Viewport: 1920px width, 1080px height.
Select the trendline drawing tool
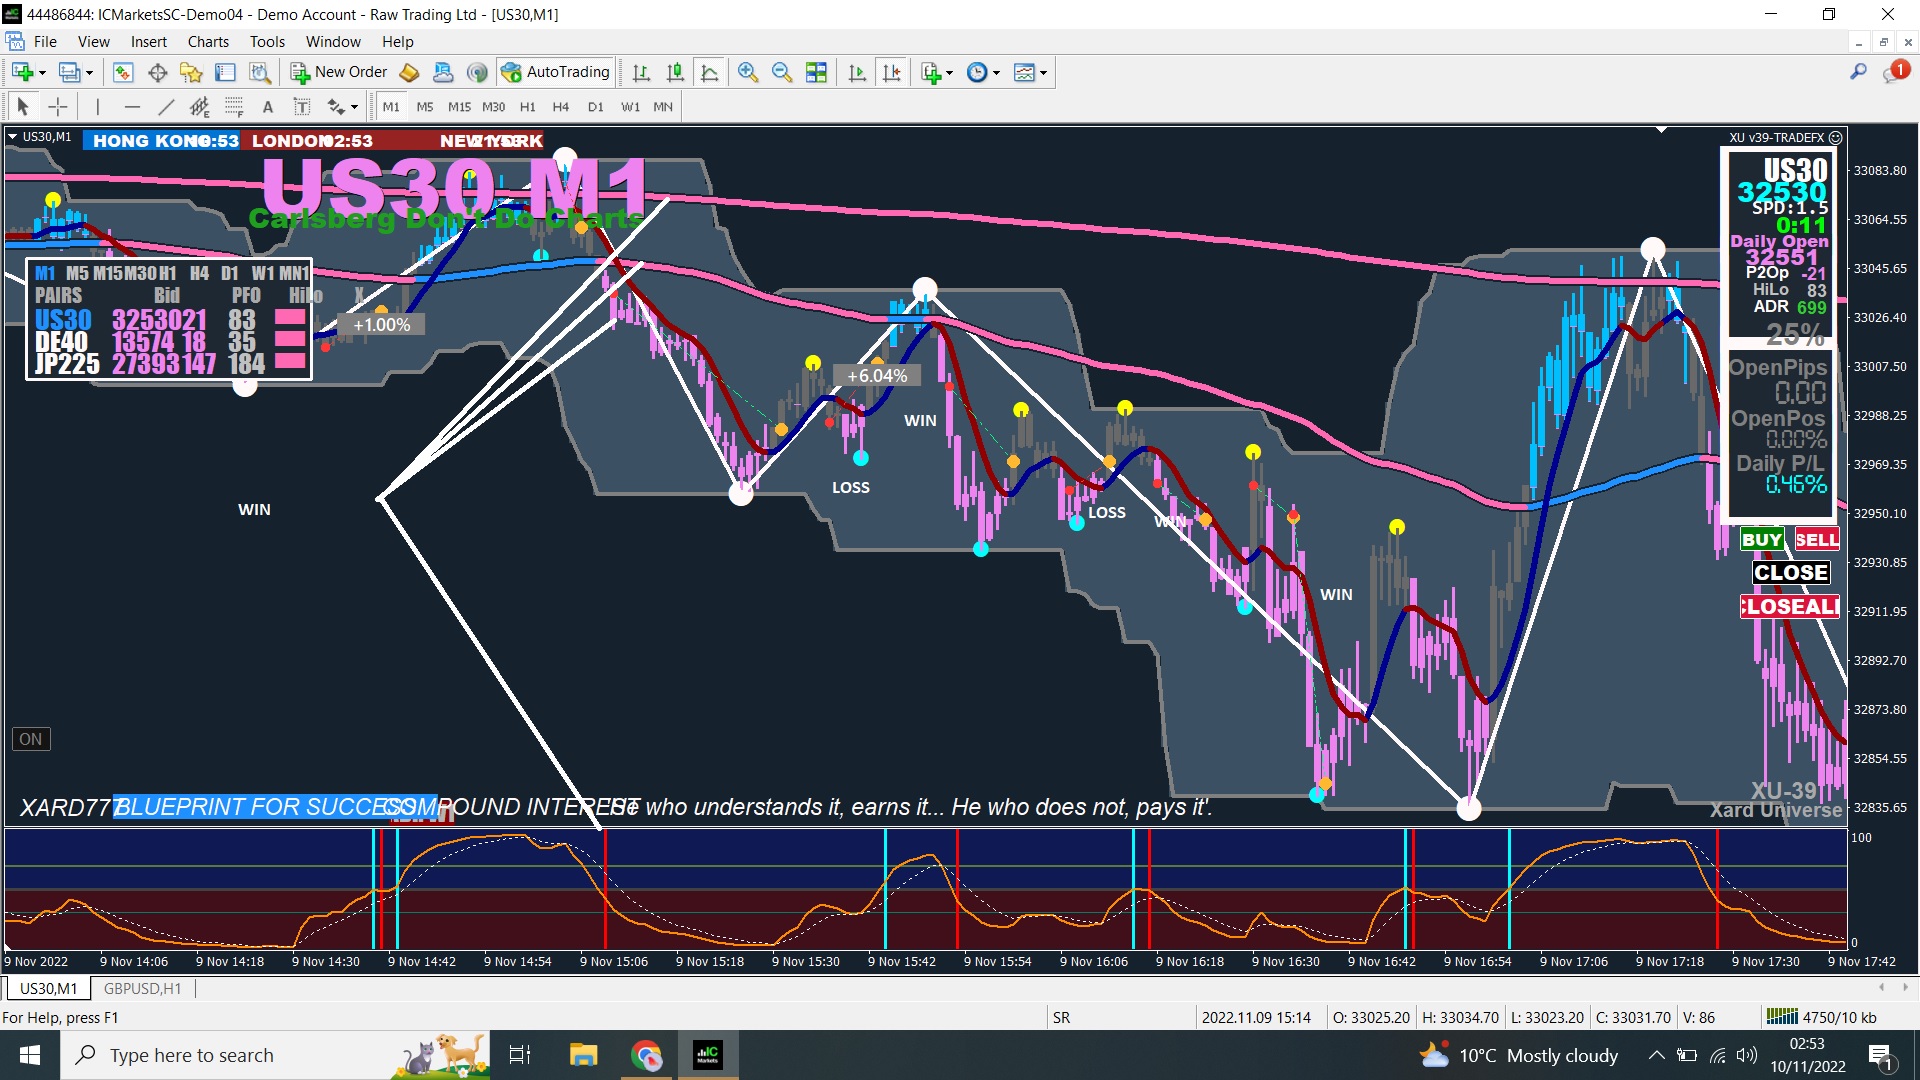166,107
